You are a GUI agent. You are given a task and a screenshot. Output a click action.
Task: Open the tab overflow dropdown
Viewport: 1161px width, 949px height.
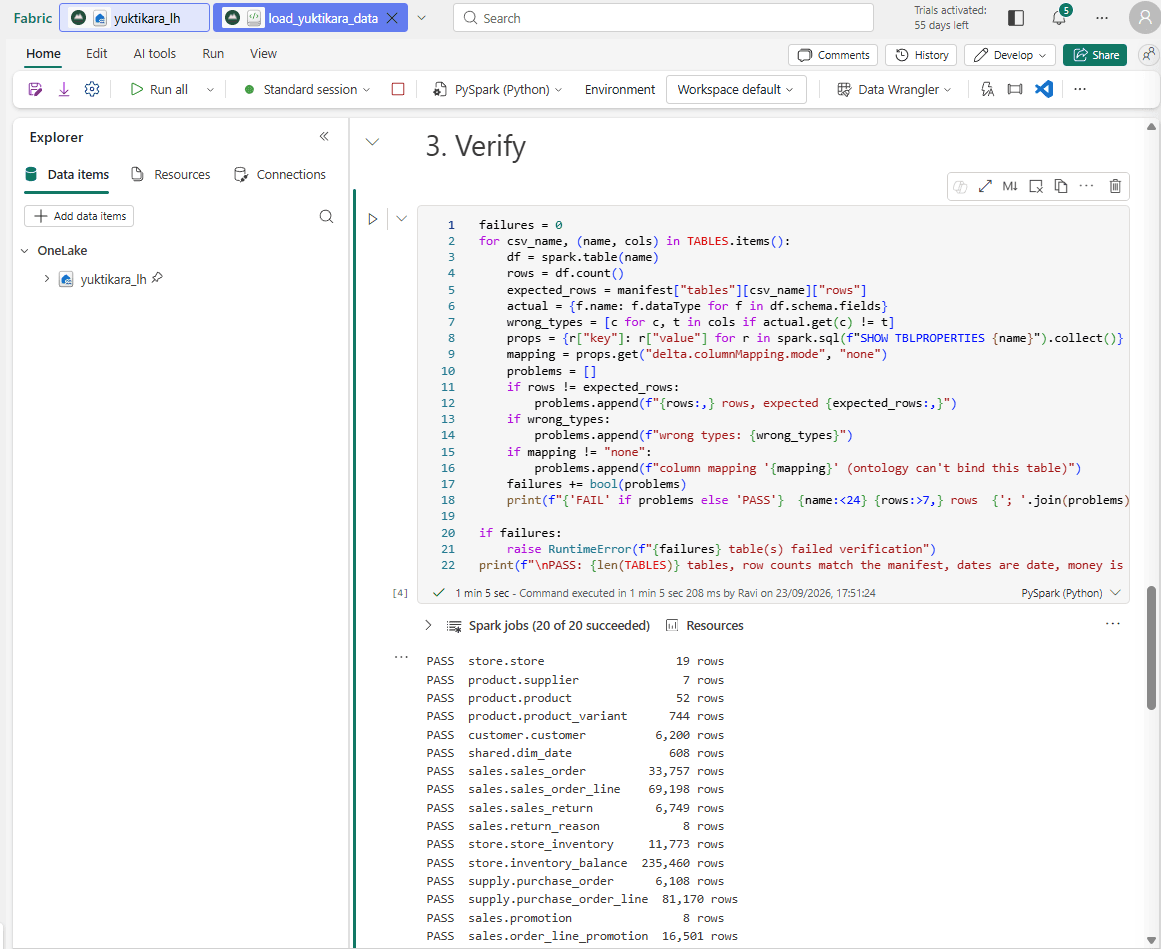click(421, 18)
